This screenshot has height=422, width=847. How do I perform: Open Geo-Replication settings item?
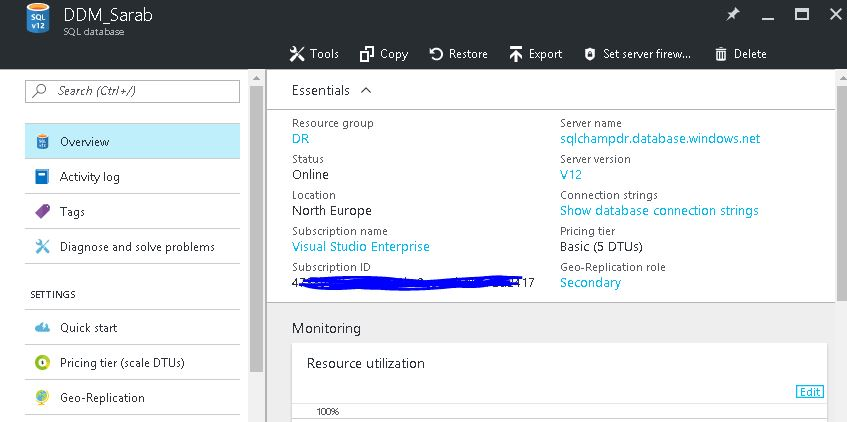(132, 397)
